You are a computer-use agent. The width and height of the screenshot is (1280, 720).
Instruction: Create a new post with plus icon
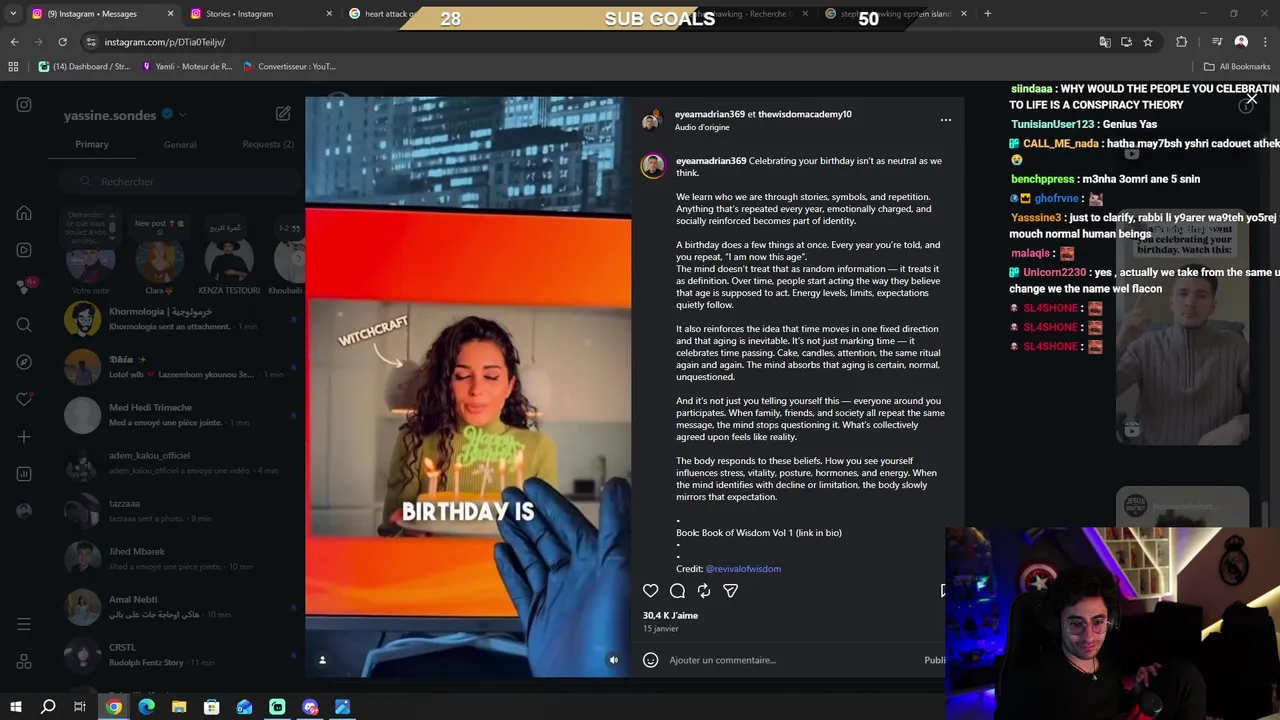tap(24, 437)
